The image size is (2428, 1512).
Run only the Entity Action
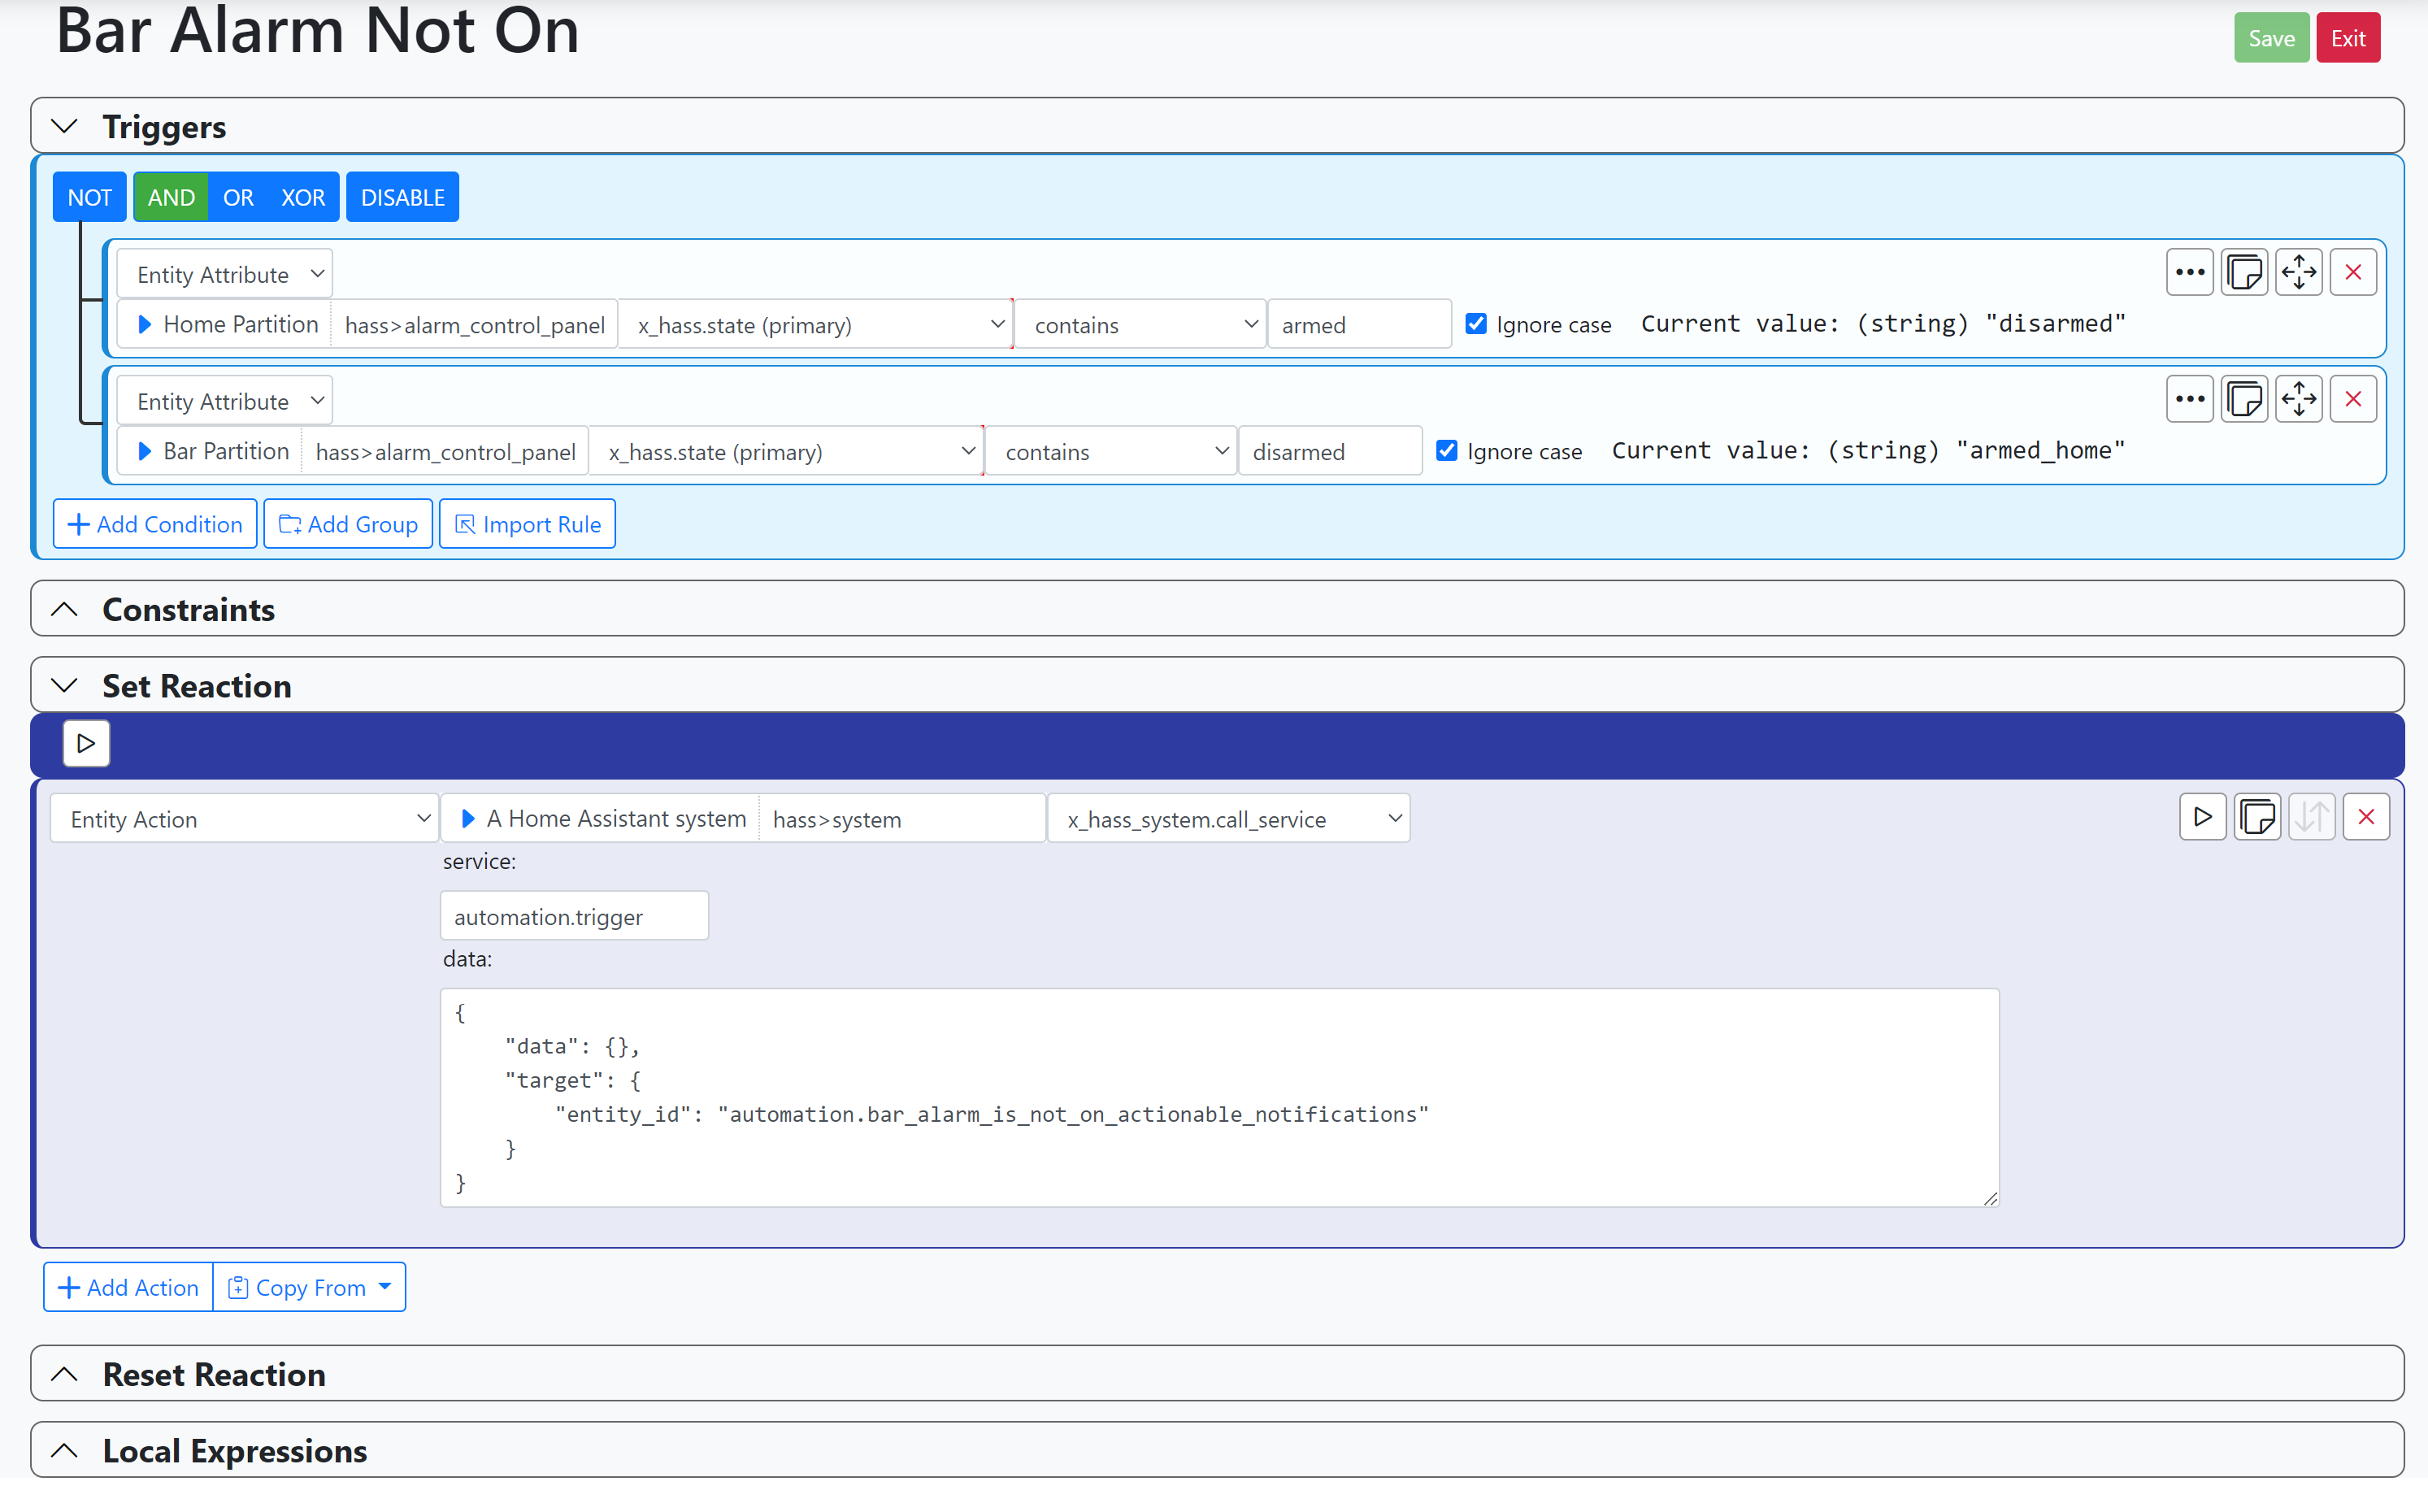click(x=2202, y=817)
